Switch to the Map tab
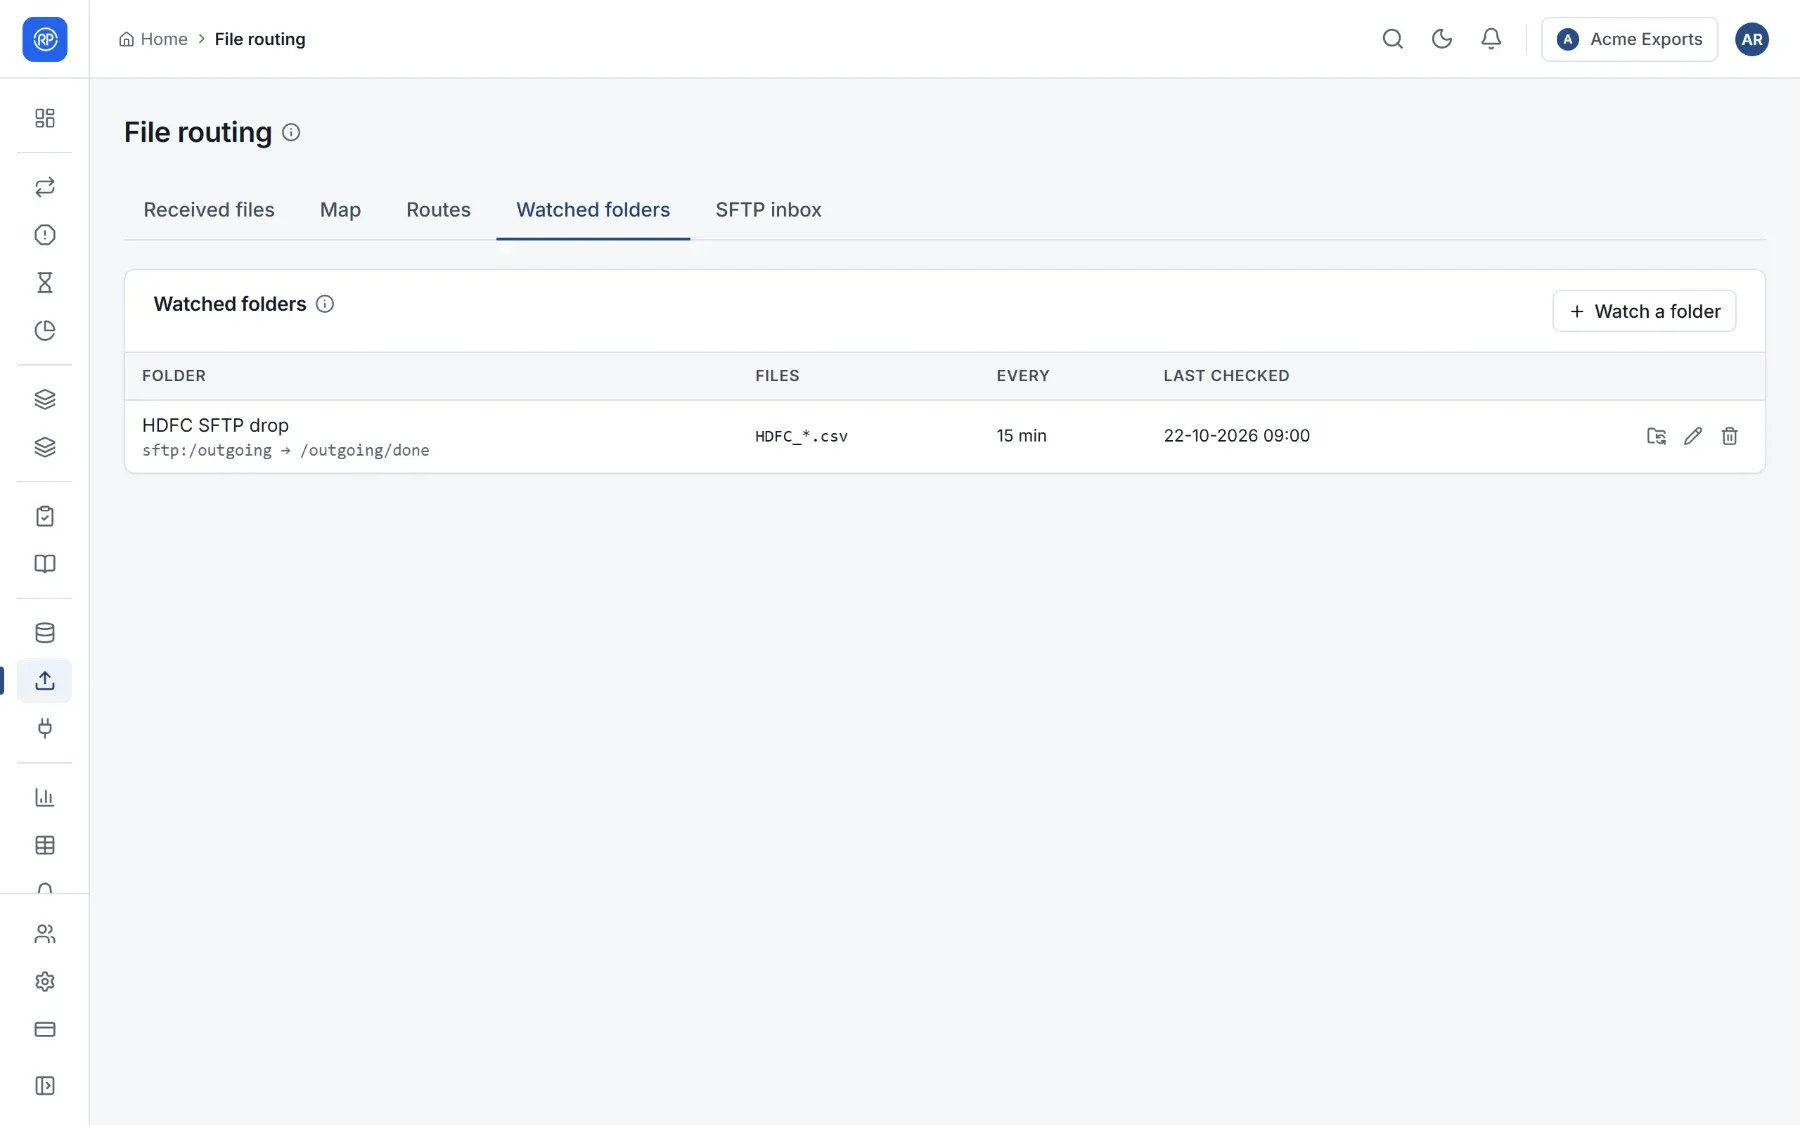1800x1125 pixels. point(340,210)
